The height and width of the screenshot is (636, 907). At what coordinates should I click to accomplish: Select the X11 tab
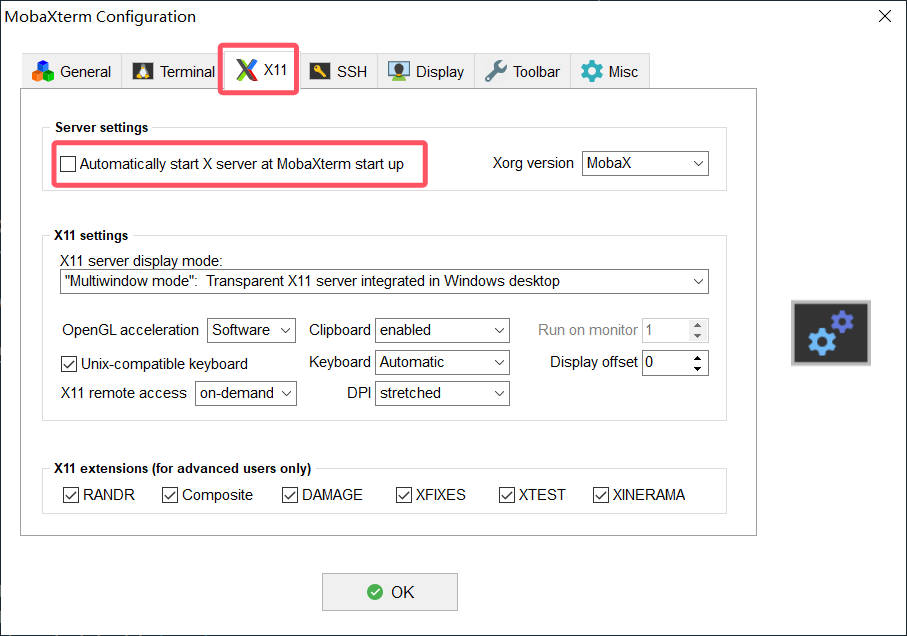(260, 70)
